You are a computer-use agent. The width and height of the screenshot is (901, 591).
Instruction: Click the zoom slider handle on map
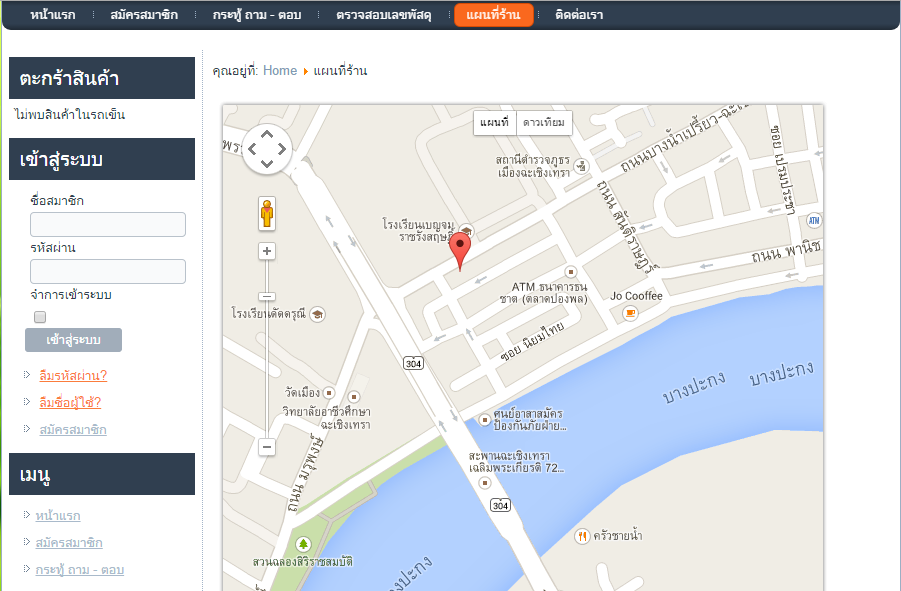coord(267,296)
